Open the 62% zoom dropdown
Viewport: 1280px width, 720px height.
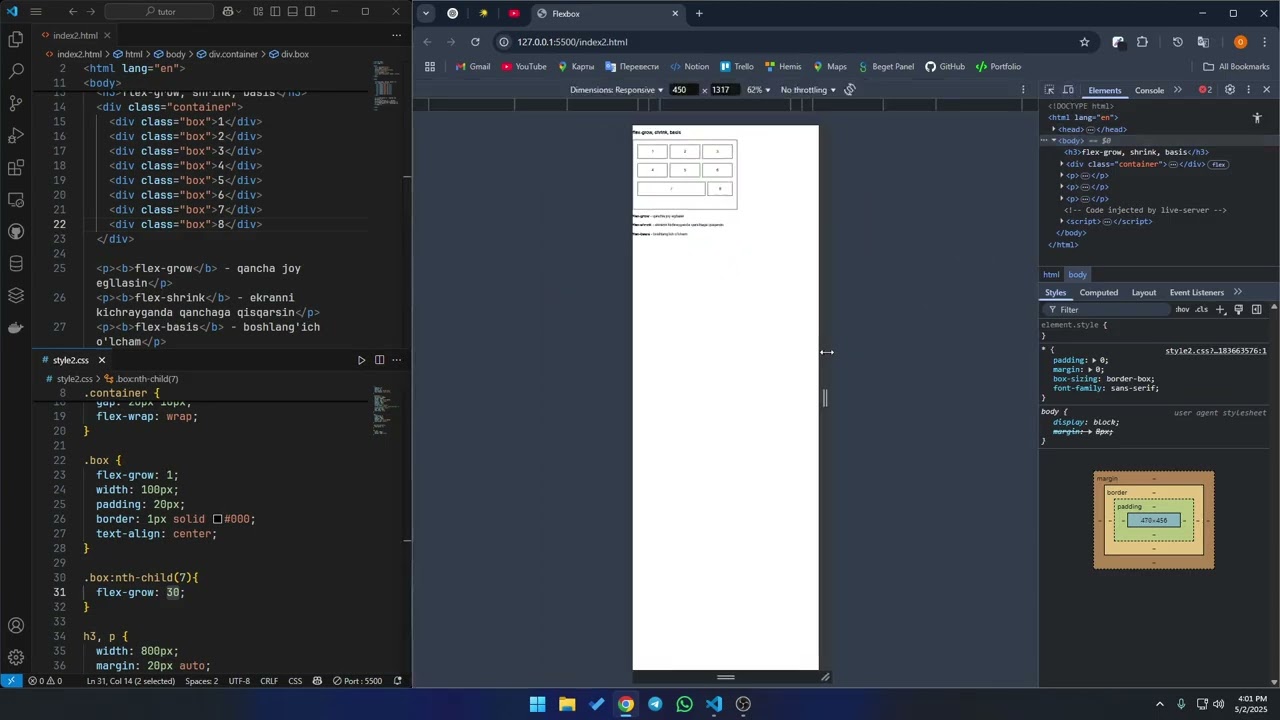[x=759, y=90]
